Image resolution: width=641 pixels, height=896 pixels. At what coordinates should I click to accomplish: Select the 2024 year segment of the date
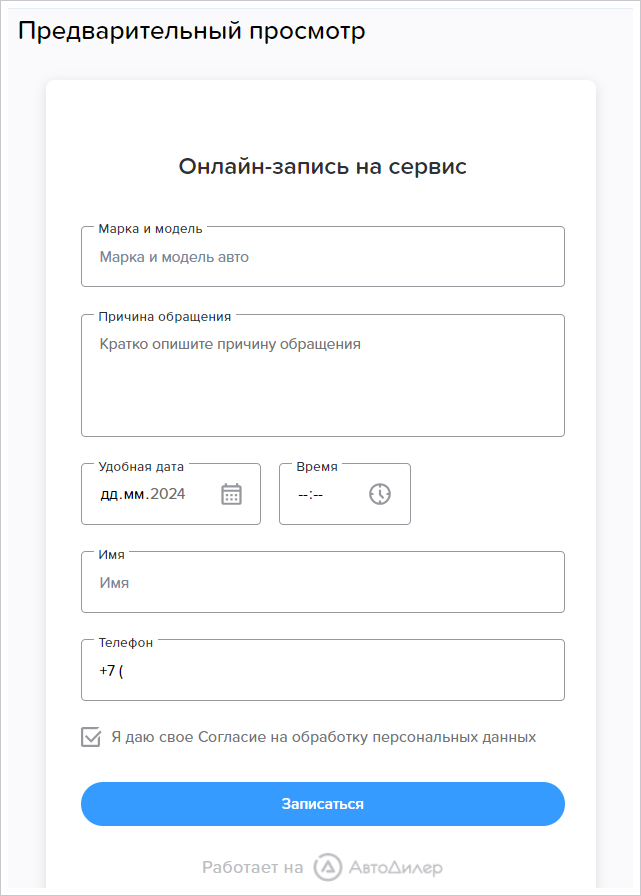168,494
